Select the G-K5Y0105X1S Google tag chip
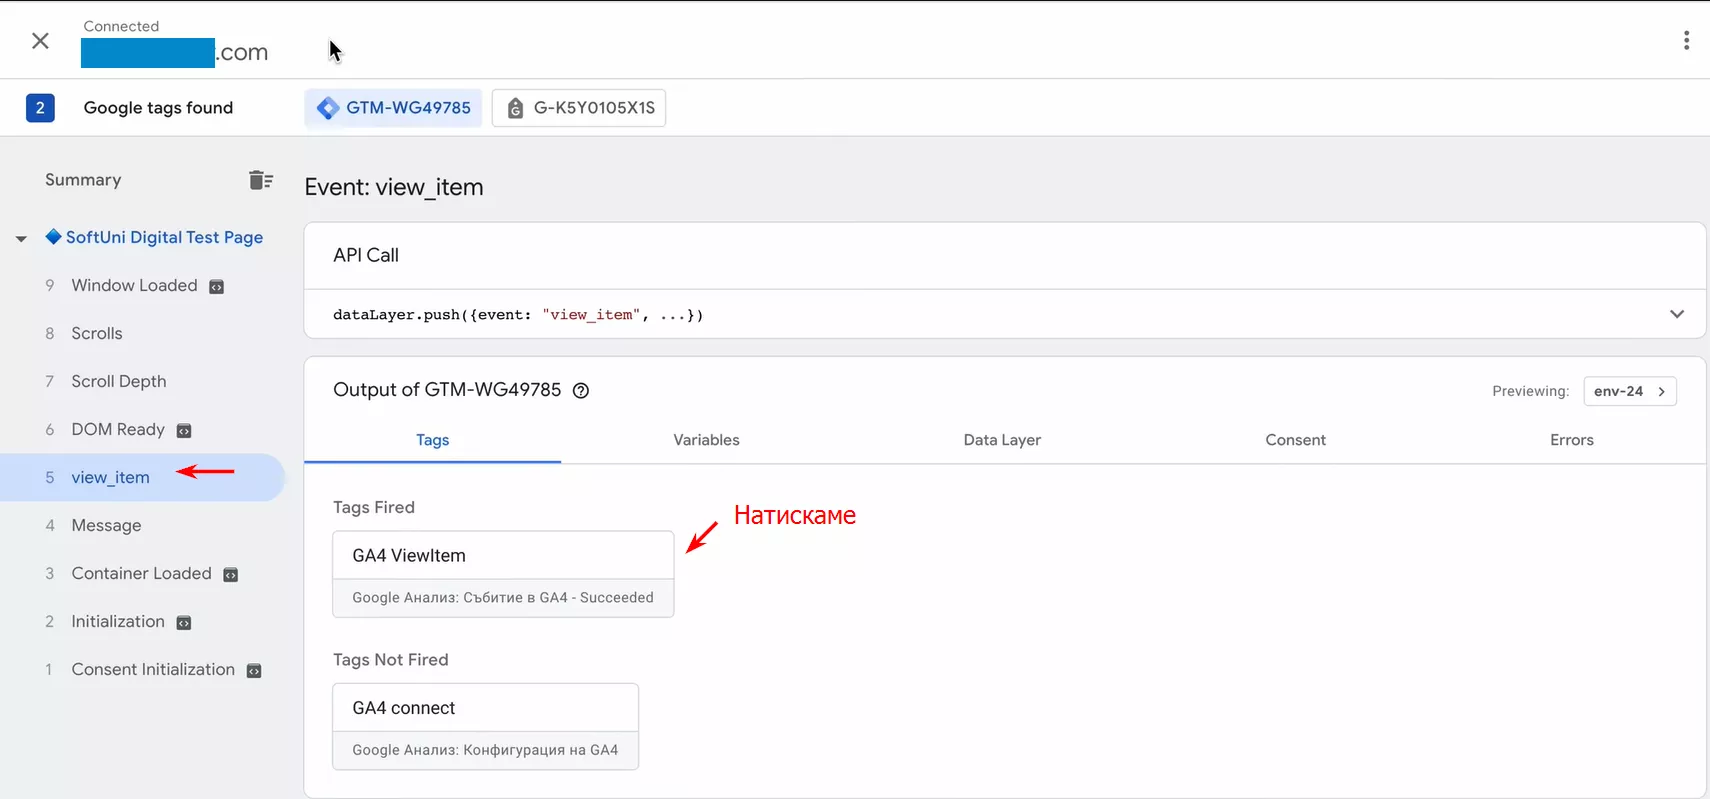This screenshot has width=1710, height=799. 579,108
